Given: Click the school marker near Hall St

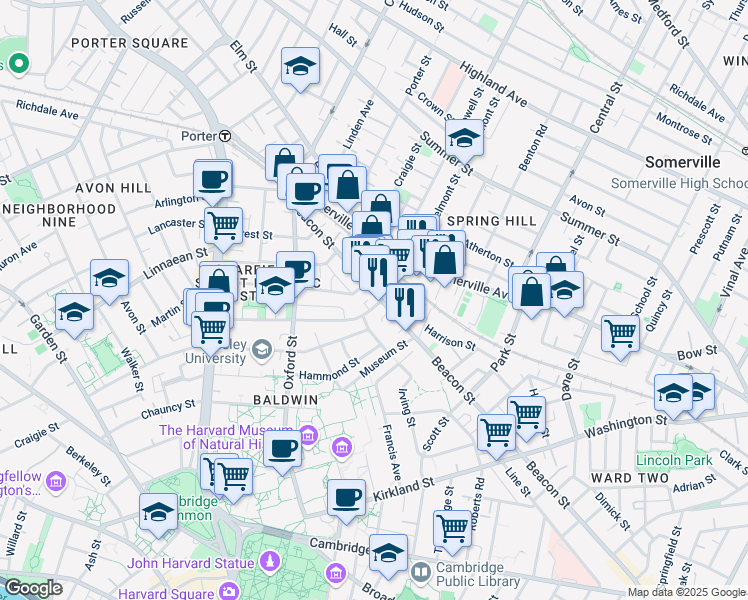Looking at the screenshot, I should pos(300,67).
